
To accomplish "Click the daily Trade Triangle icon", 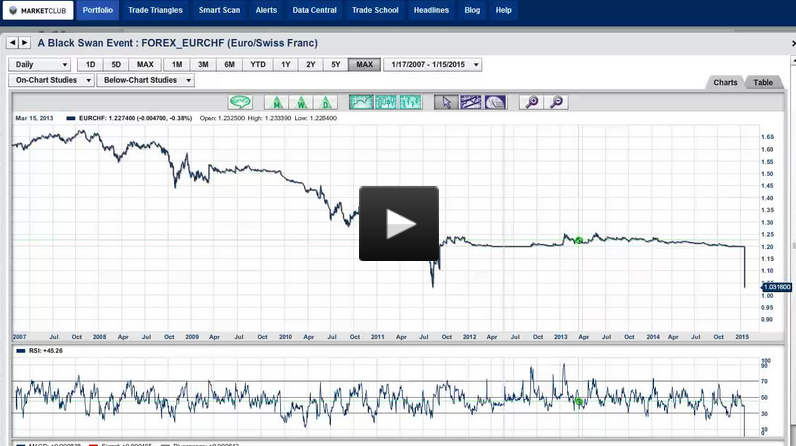I will click(x=326, y=102).
